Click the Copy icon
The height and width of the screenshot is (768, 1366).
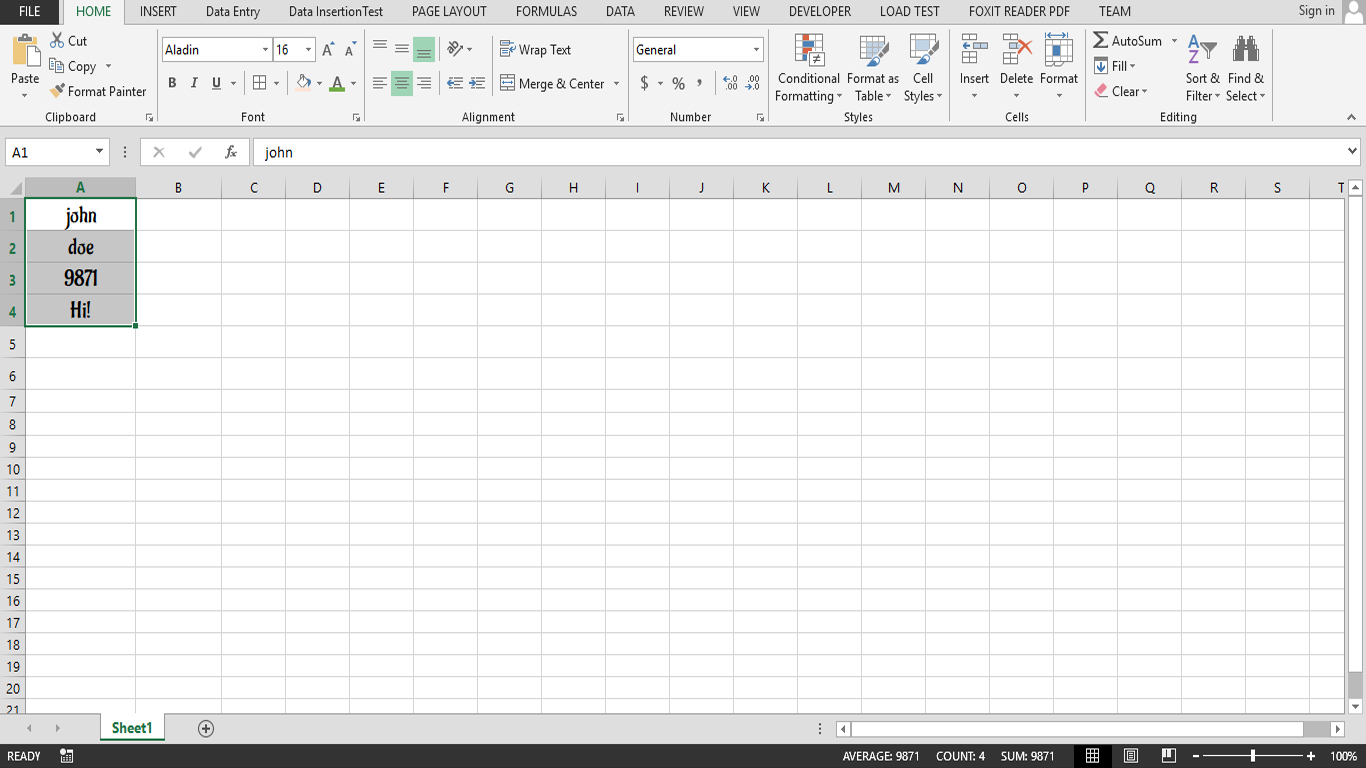tap(57, 66)
